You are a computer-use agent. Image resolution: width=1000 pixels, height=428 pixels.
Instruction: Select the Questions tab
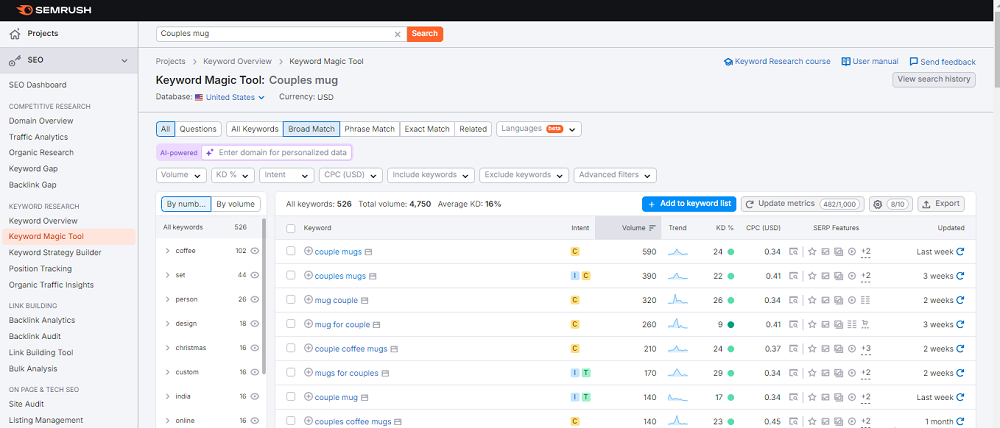[198, 129]
